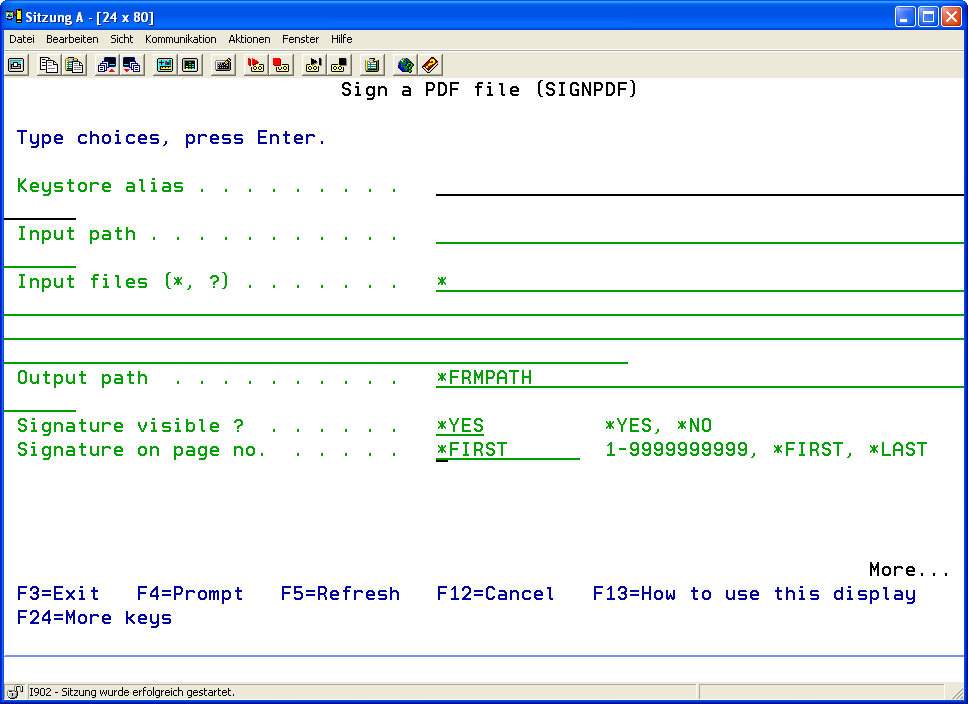This screenshot has height=704, width=968.
Task: Click the Signature visible *YES field
Action: [x=461, y=426]
